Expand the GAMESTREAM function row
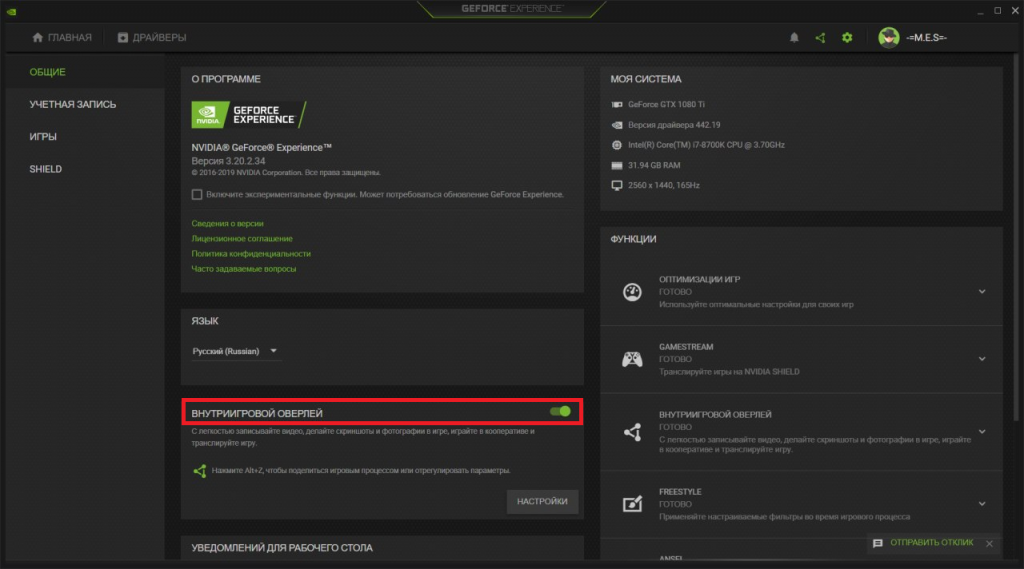 982,359
